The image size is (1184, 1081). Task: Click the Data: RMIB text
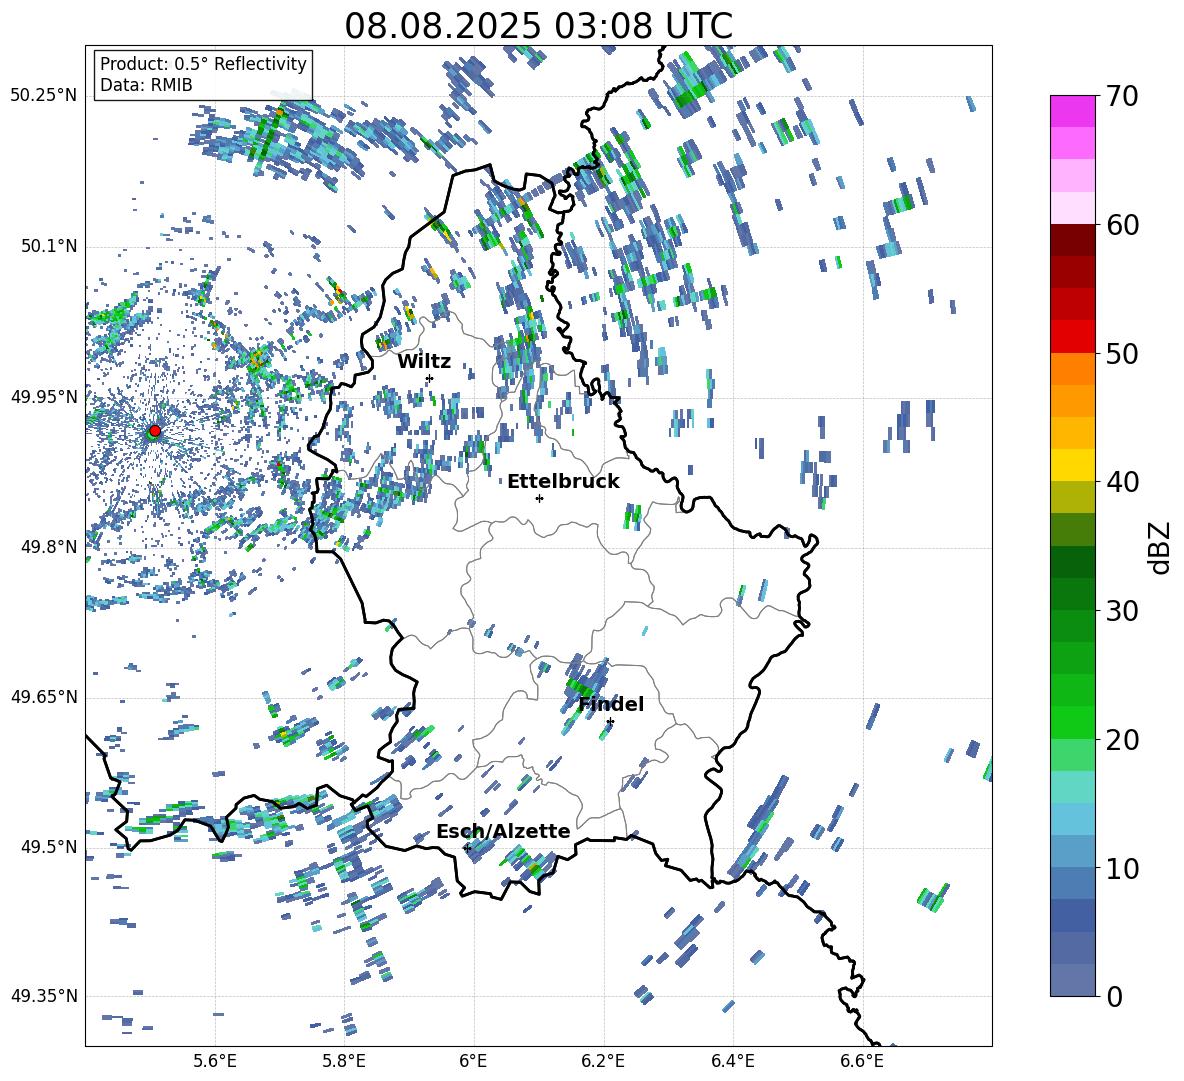coord(146,85)
